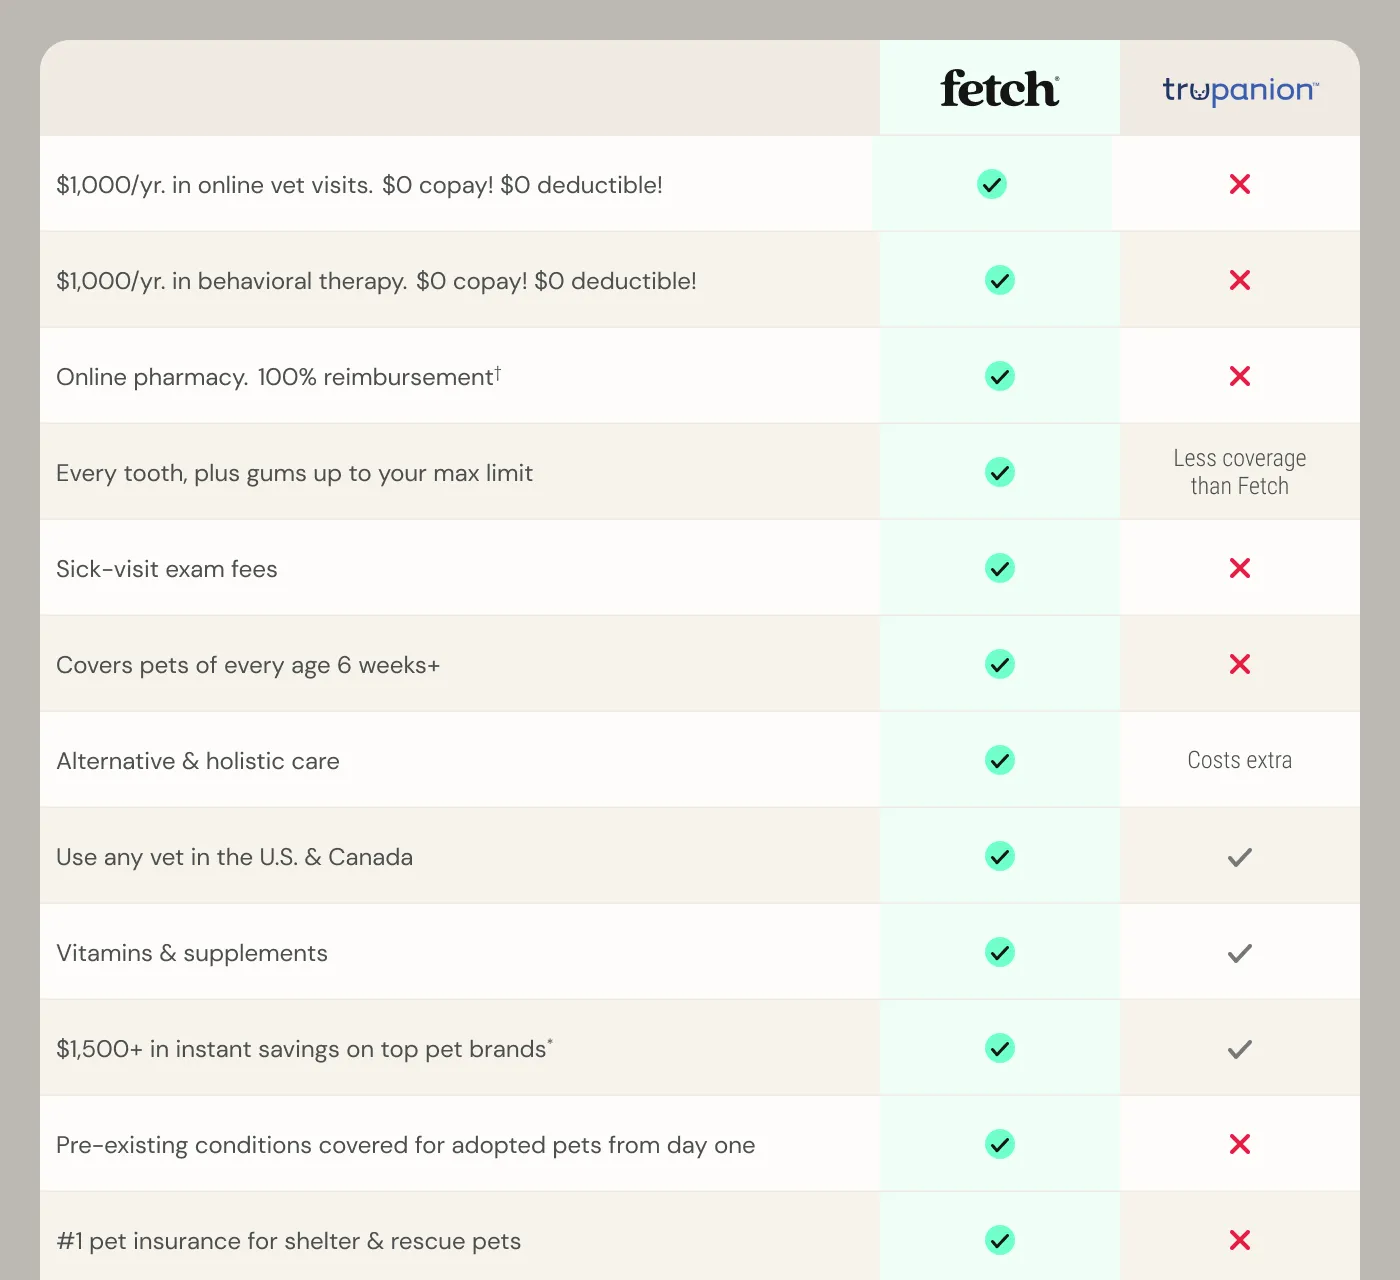
Task: Click the Fetch logo in header
Action: coord(1000,89)
